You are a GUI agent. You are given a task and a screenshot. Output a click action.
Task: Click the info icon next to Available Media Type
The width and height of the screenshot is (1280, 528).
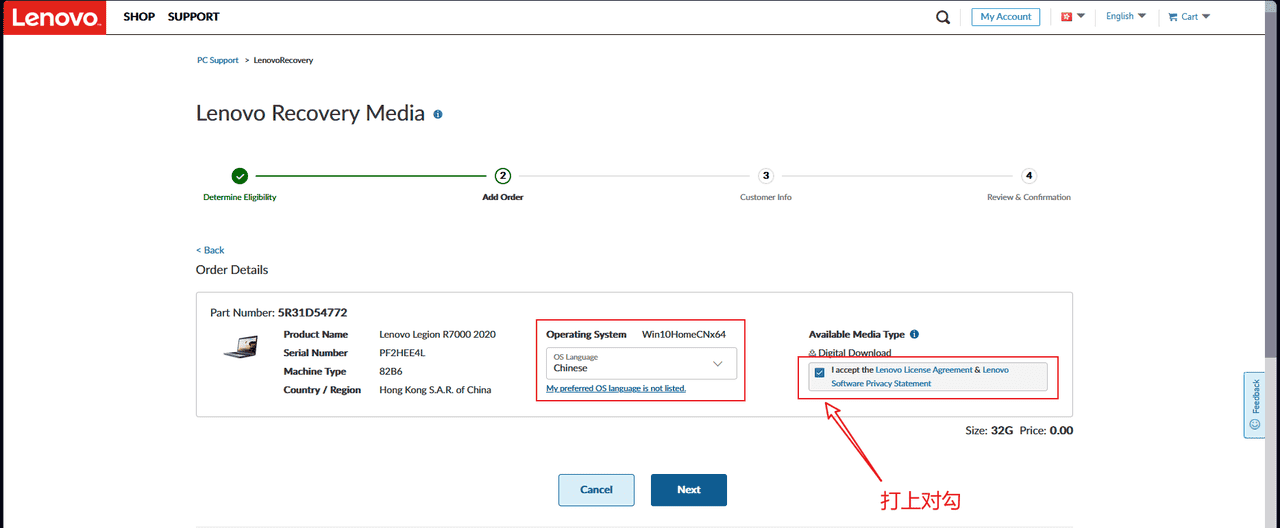(x=914, y=335)
